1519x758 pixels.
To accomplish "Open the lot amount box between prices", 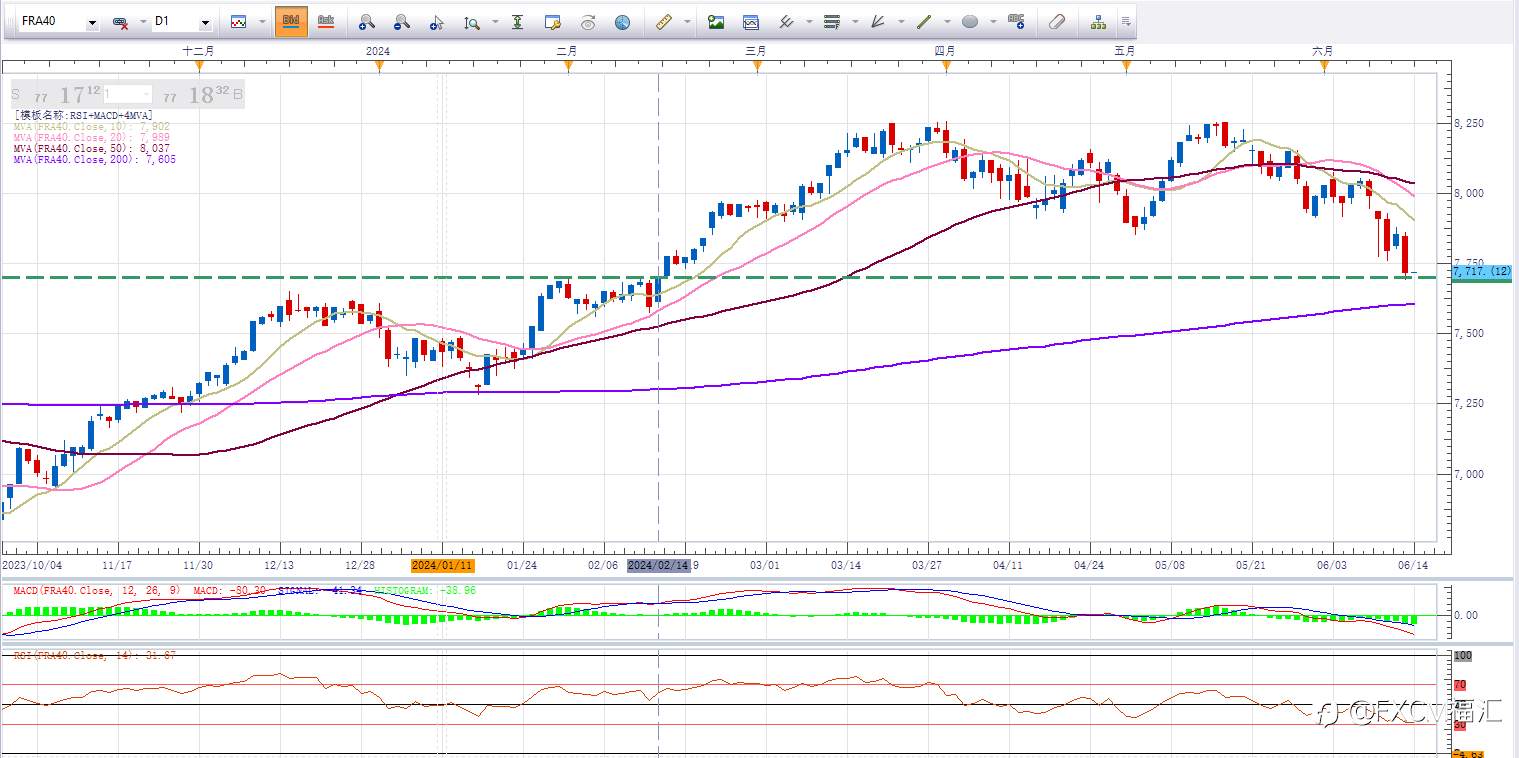I will 128,94.
